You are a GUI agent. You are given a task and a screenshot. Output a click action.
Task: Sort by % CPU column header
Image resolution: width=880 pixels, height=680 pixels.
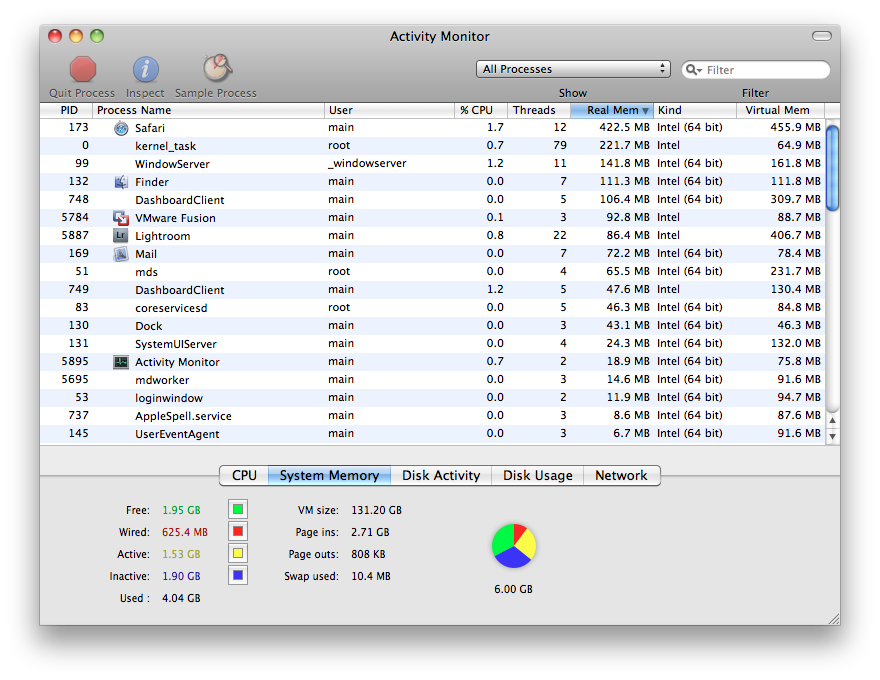point(480,110)
